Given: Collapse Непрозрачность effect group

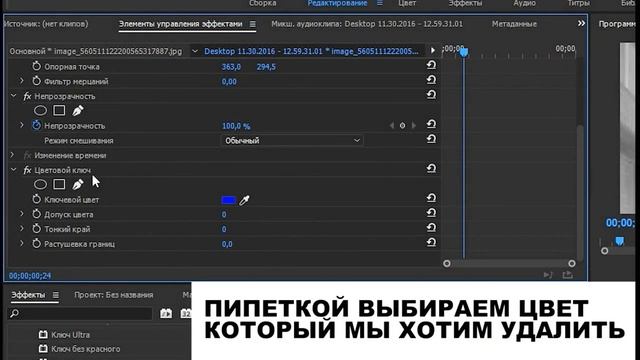Looking at the screenshot, I should [13, 96].
